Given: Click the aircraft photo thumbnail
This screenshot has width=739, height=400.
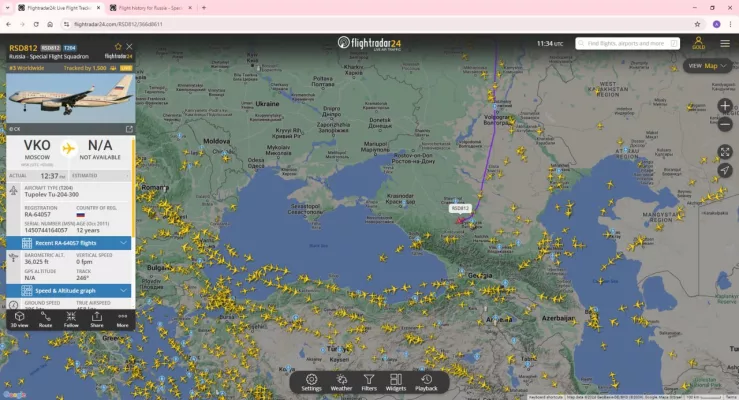Looking at the screenshot, I should tap(71, 99).
